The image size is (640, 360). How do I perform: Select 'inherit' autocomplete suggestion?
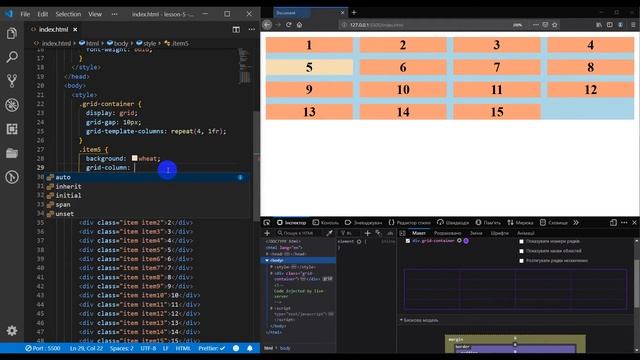[68, 186]
